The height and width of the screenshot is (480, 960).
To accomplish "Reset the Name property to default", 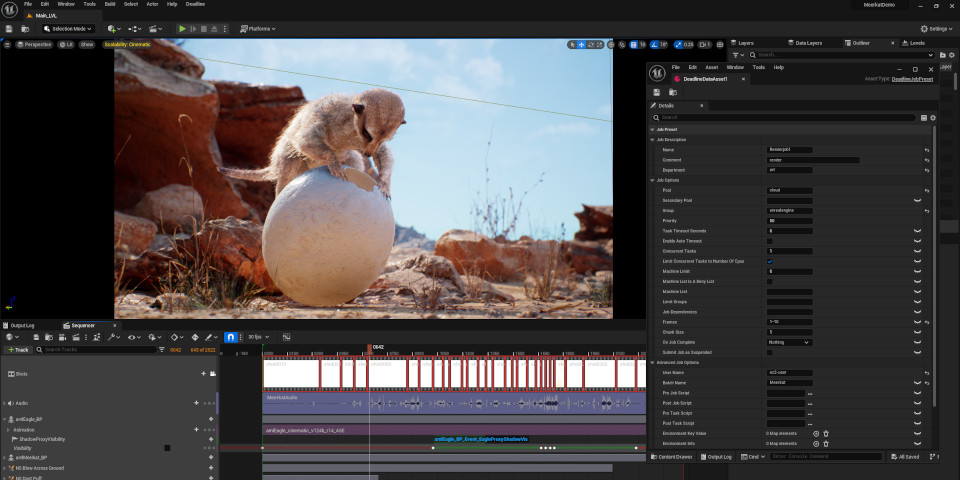I will (x=926, y=150).
